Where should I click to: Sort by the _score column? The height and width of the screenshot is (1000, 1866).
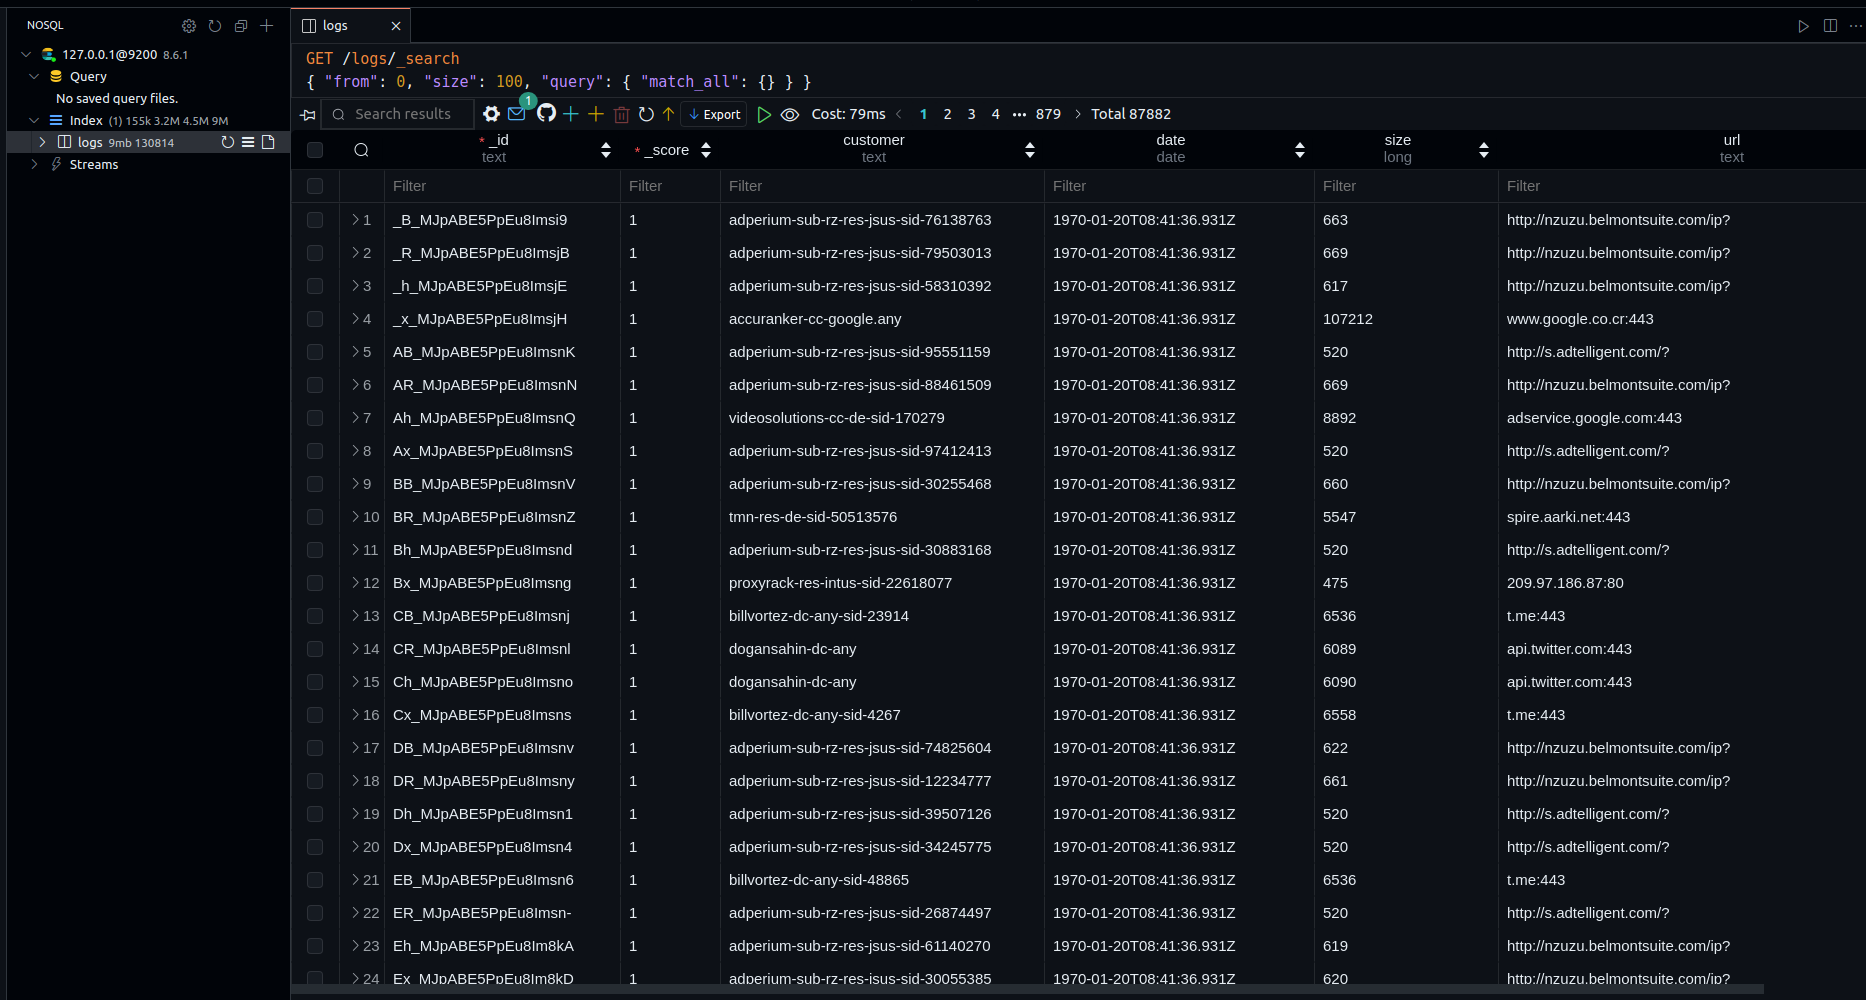pos(706,150)
